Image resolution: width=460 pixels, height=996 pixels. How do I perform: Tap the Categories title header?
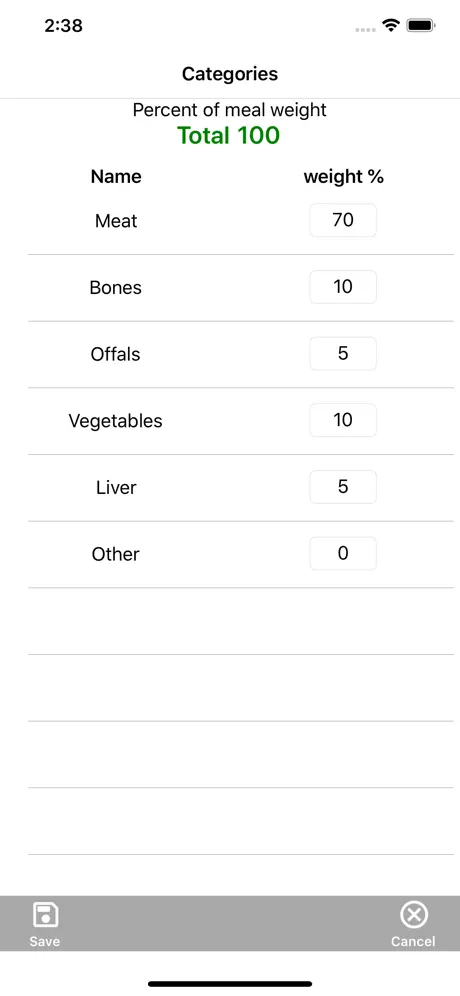point(230,74)
